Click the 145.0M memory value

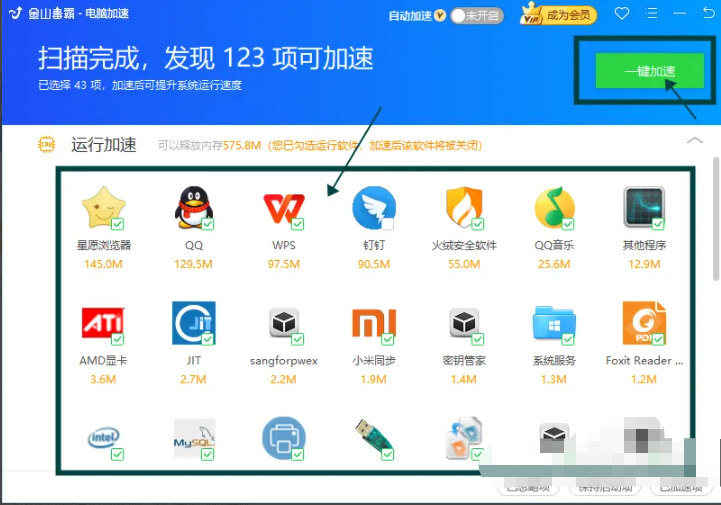tap(103, 264)
